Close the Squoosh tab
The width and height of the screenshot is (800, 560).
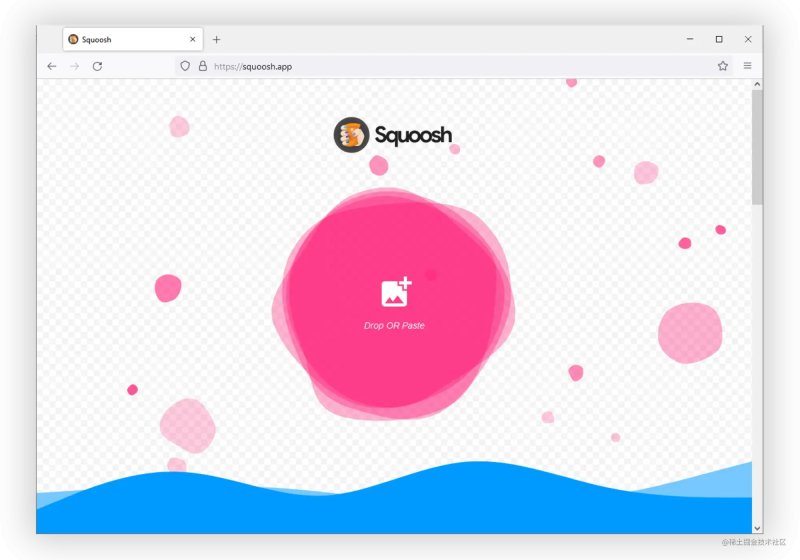pyautogui.click(x=192, y=39)
